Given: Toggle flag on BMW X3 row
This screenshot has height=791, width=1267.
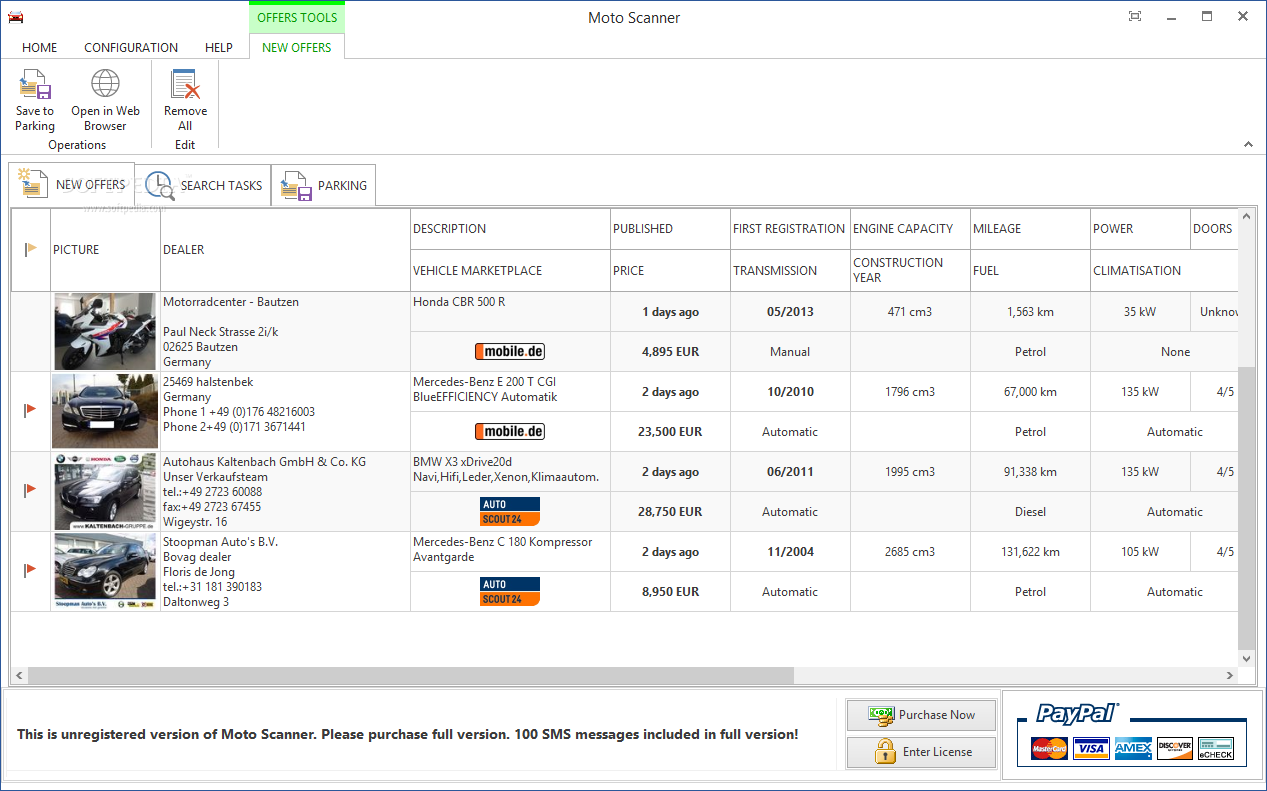Looking at the screenshot, I should [31, 489].
